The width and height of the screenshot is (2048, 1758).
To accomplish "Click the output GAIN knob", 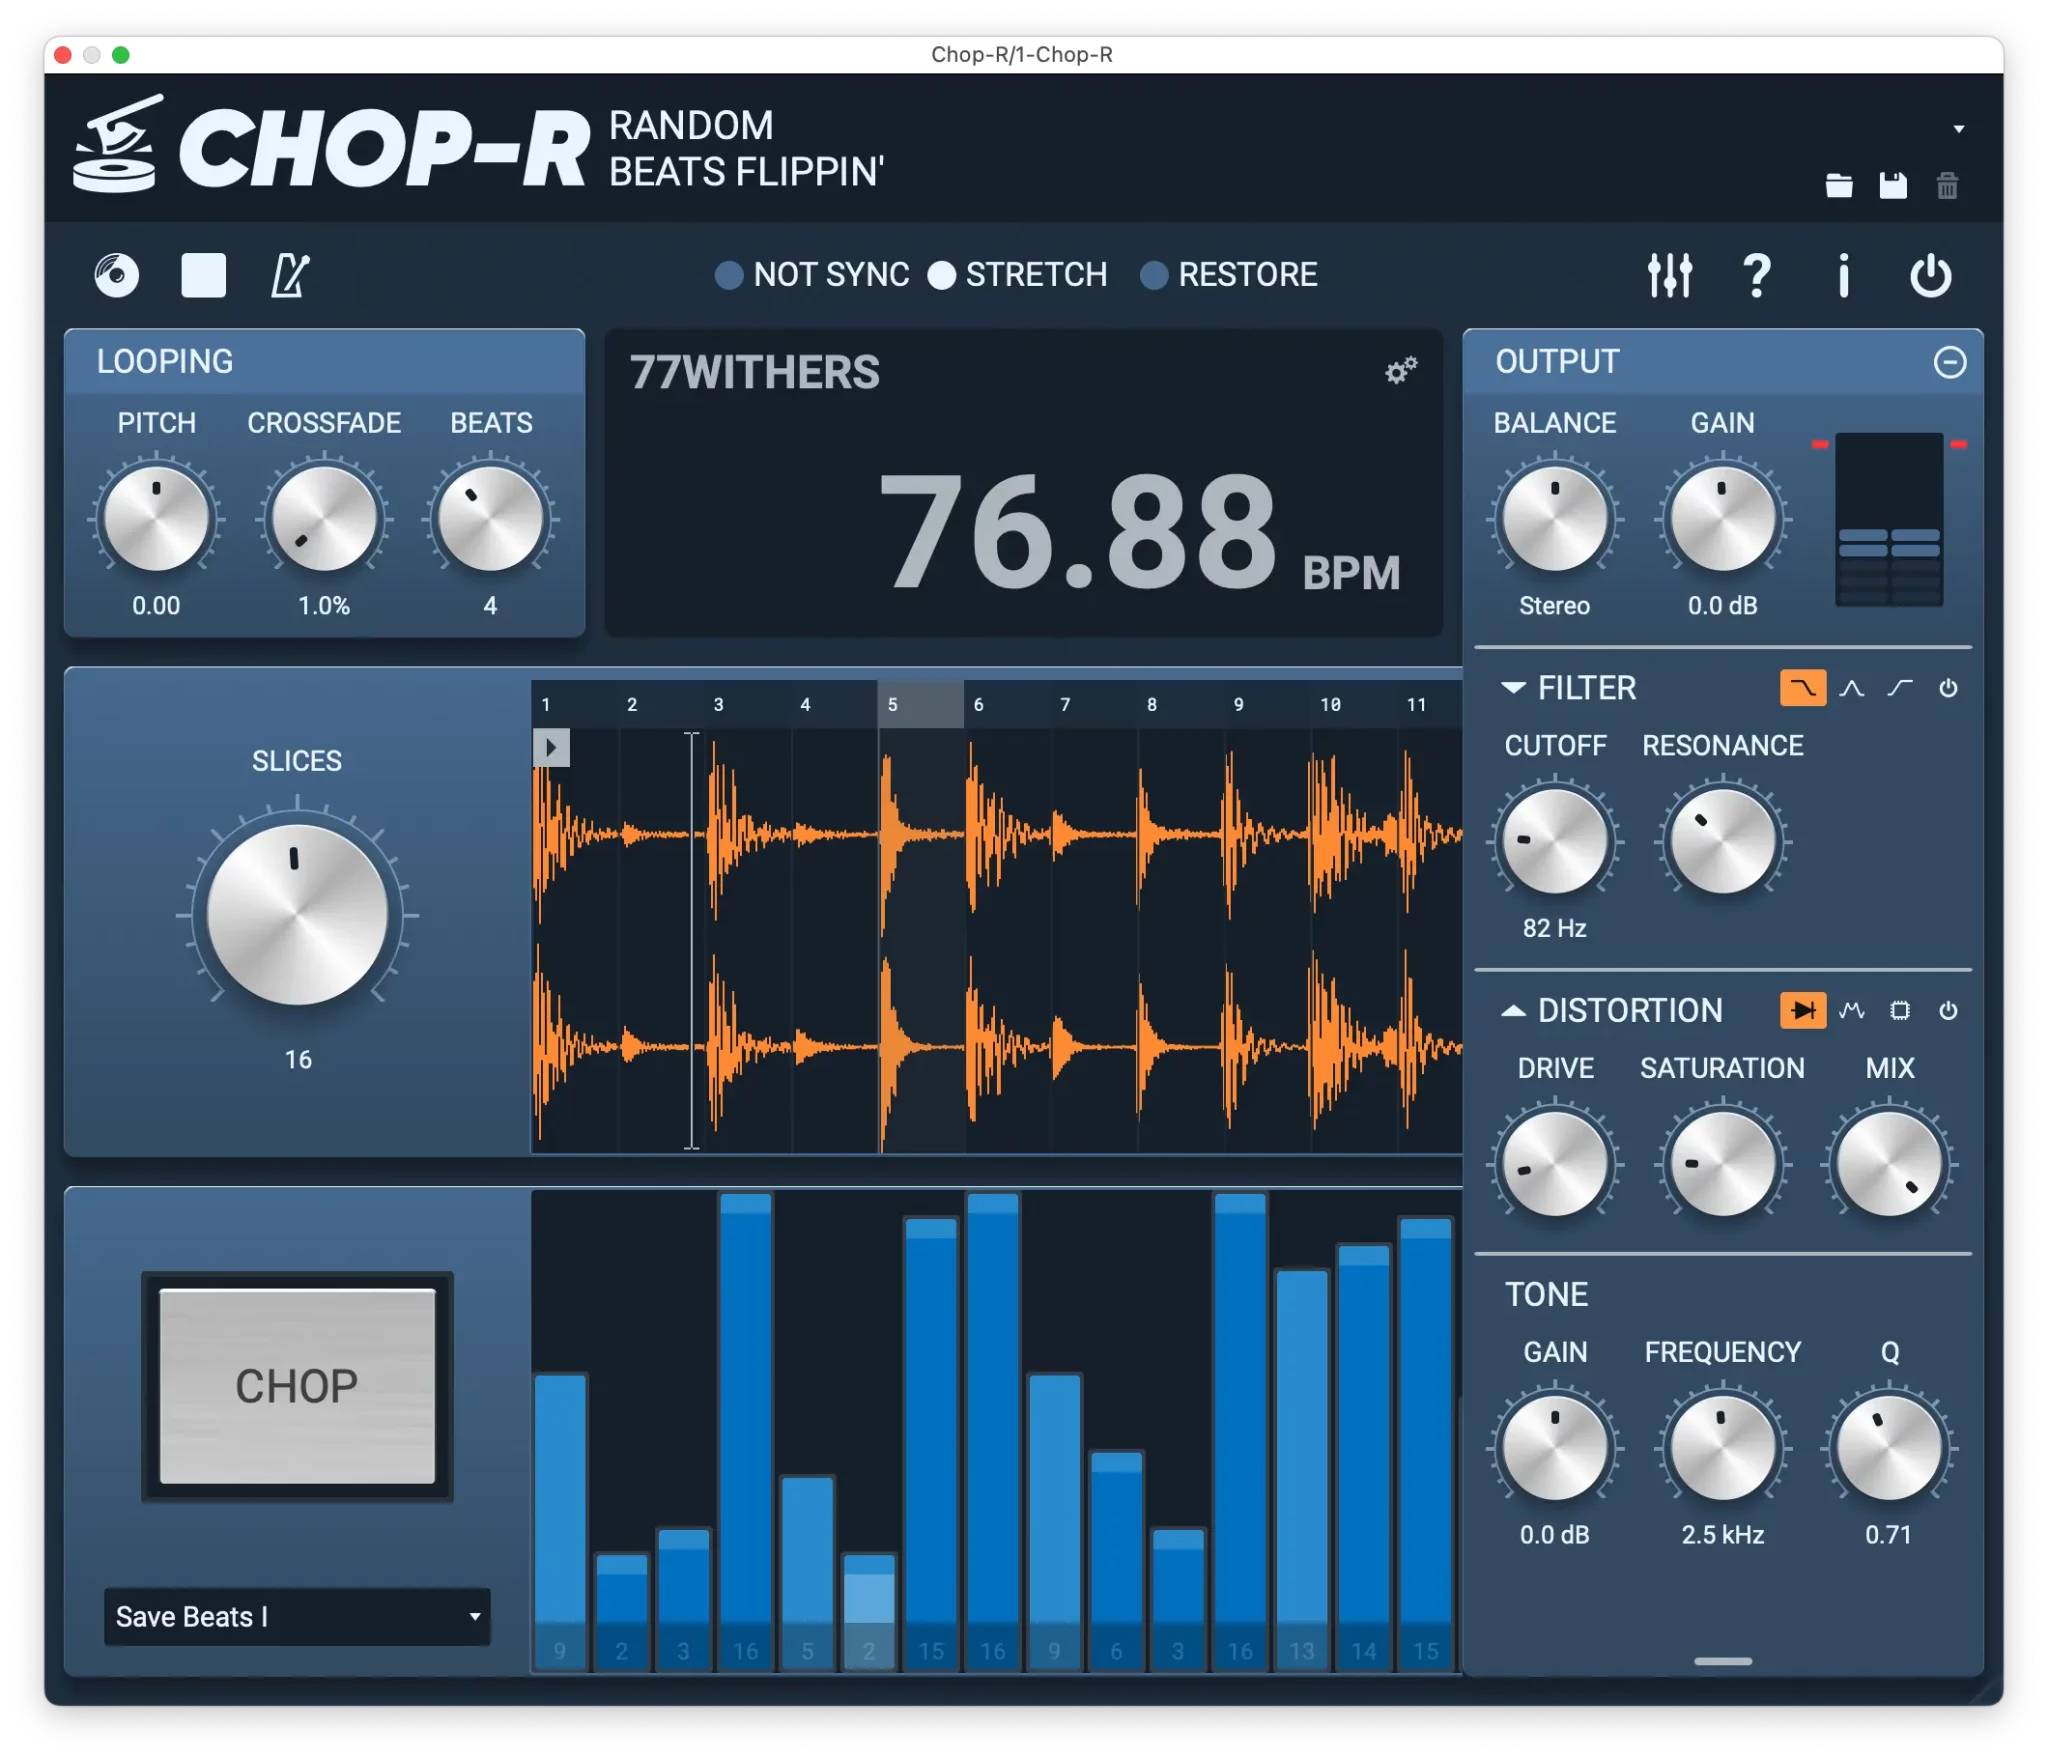I will (1722, 519).
